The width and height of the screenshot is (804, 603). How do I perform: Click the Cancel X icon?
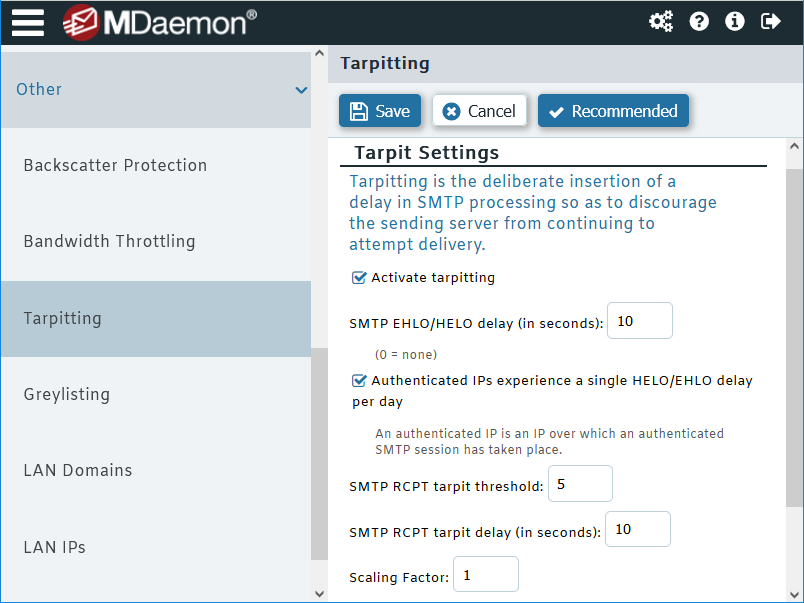449,111
